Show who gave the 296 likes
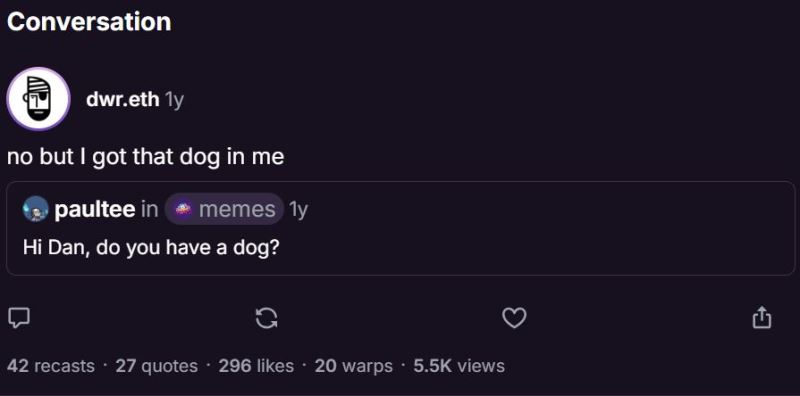 pos(256,366)
